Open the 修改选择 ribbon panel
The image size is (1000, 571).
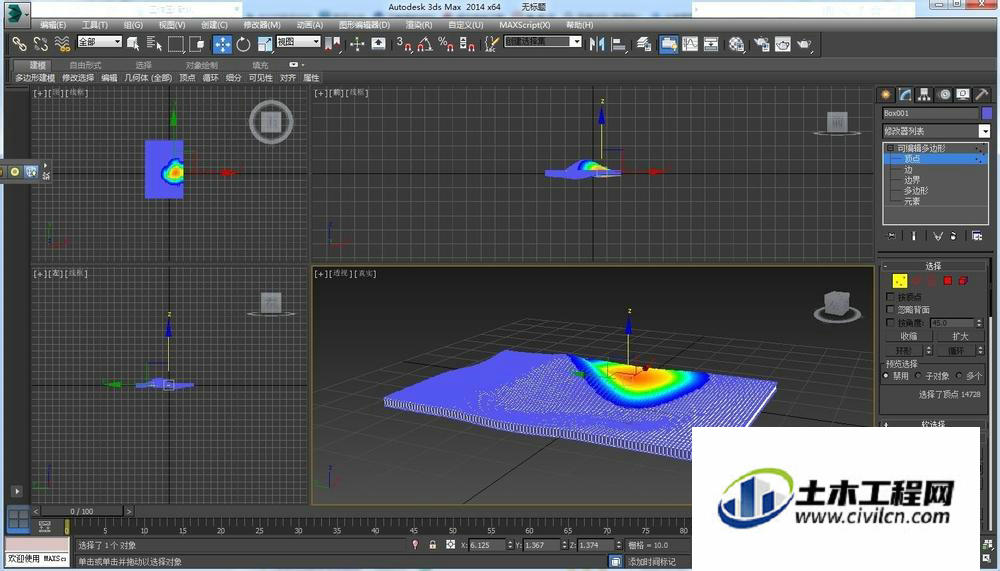78,78
